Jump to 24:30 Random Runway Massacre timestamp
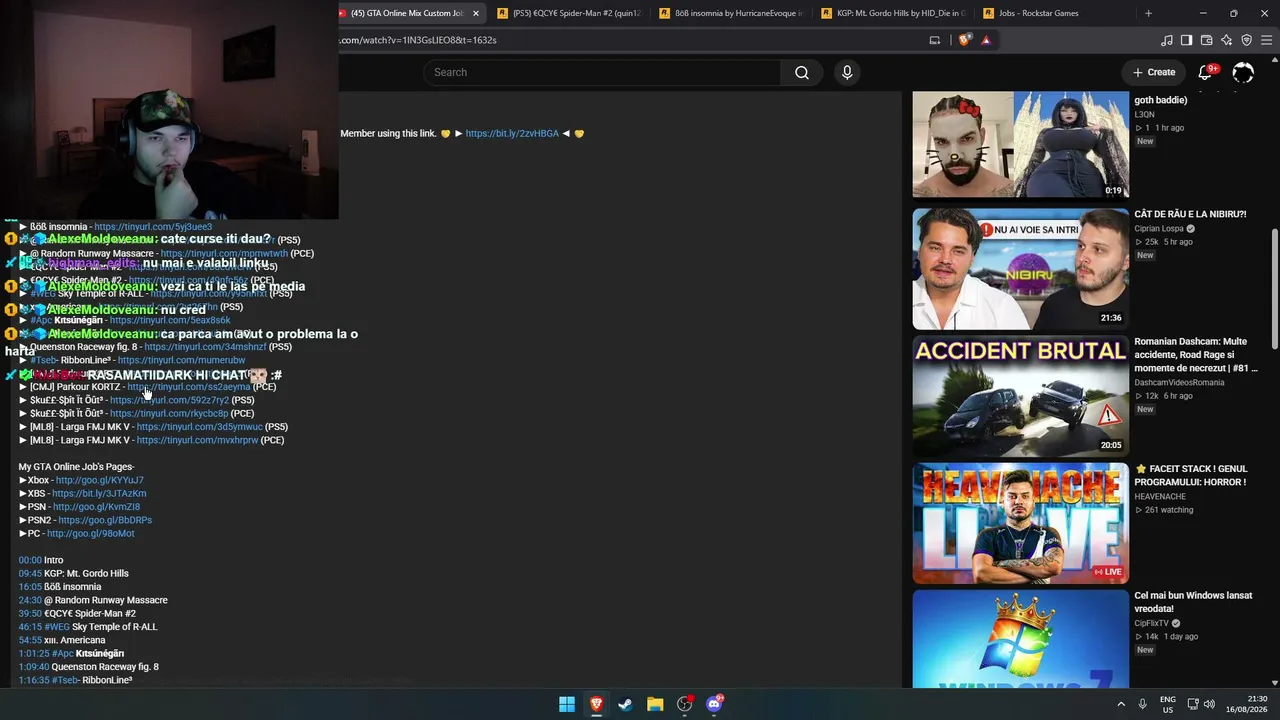This screenshot has height=720, width=1280. coord(30,600)
